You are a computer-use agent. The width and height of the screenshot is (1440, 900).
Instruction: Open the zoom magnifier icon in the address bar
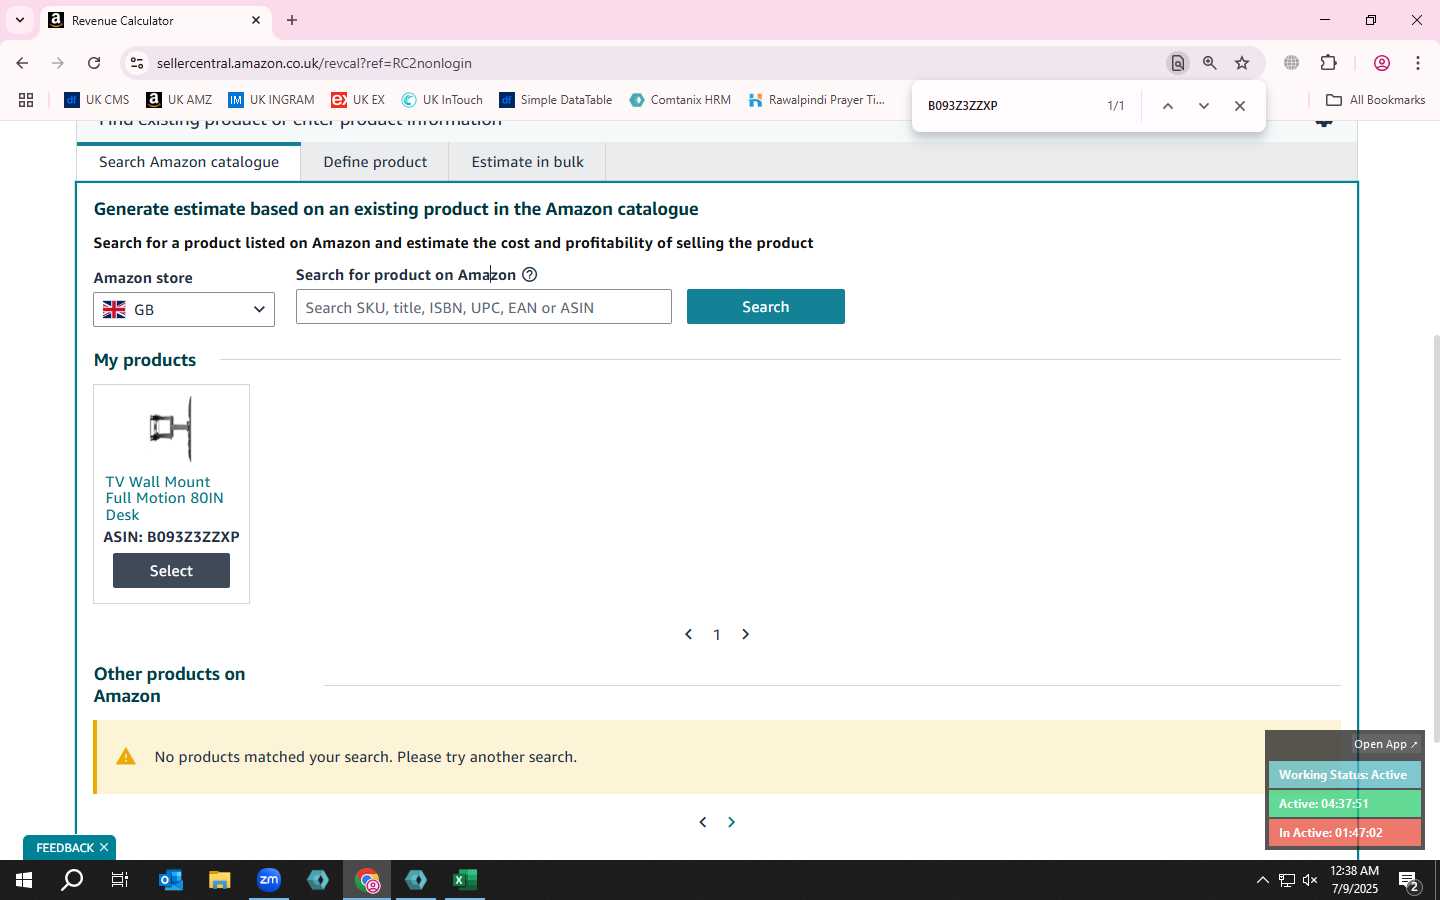[1210, 63]
